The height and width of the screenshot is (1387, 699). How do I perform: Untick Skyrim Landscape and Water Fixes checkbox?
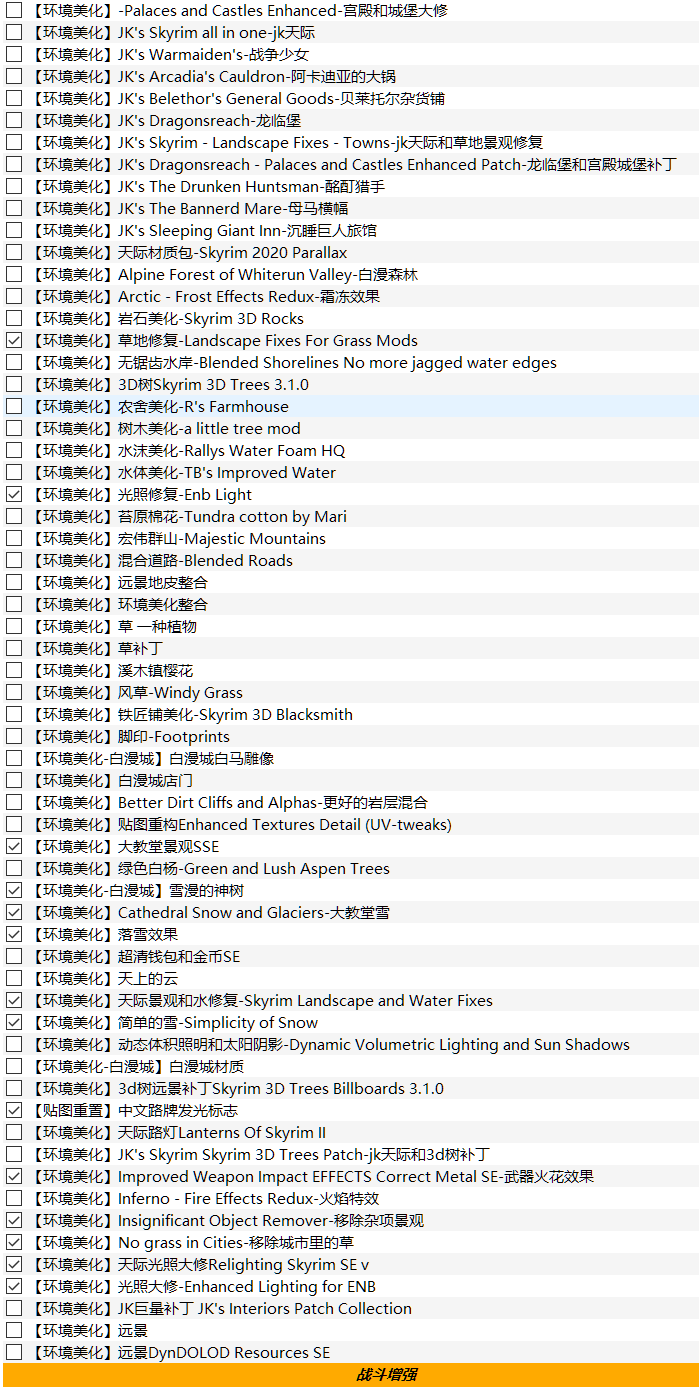pyautogui.click(x=14, y=1000)
